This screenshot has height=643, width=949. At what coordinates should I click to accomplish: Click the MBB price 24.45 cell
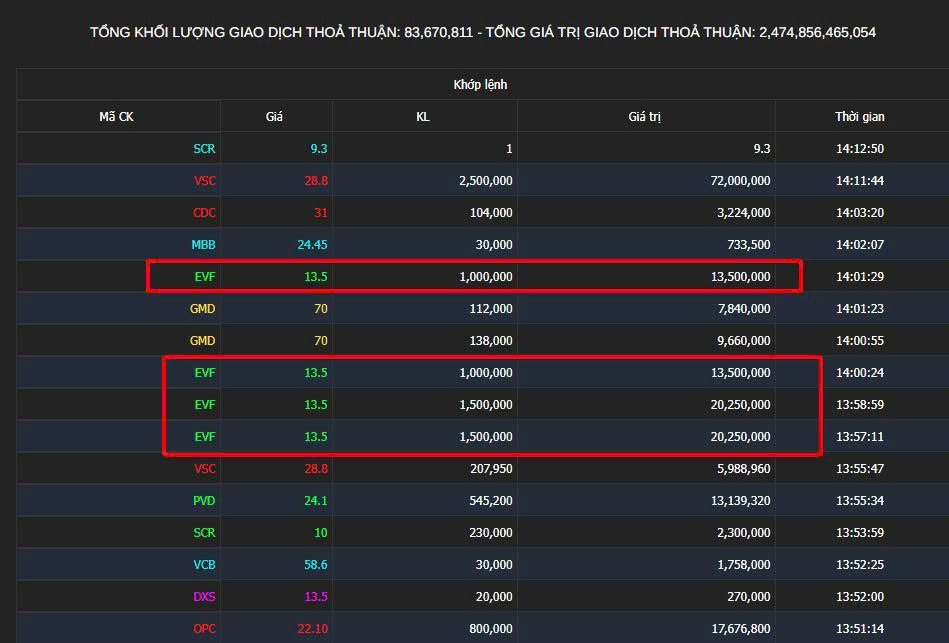coord(311,245)
